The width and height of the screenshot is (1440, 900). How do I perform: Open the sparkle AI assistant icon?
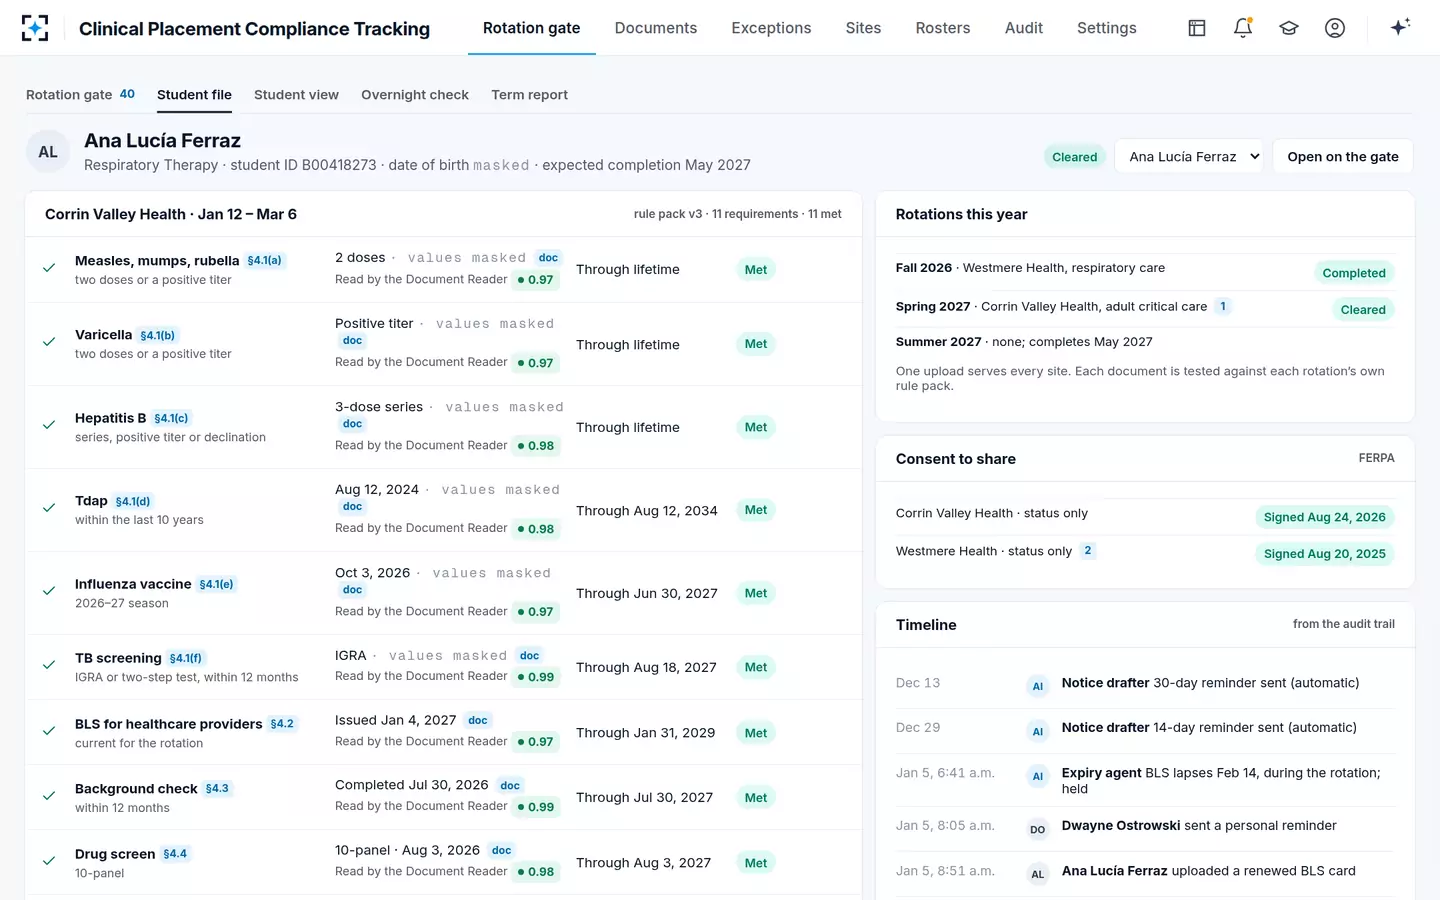(x=1400, y=27)
